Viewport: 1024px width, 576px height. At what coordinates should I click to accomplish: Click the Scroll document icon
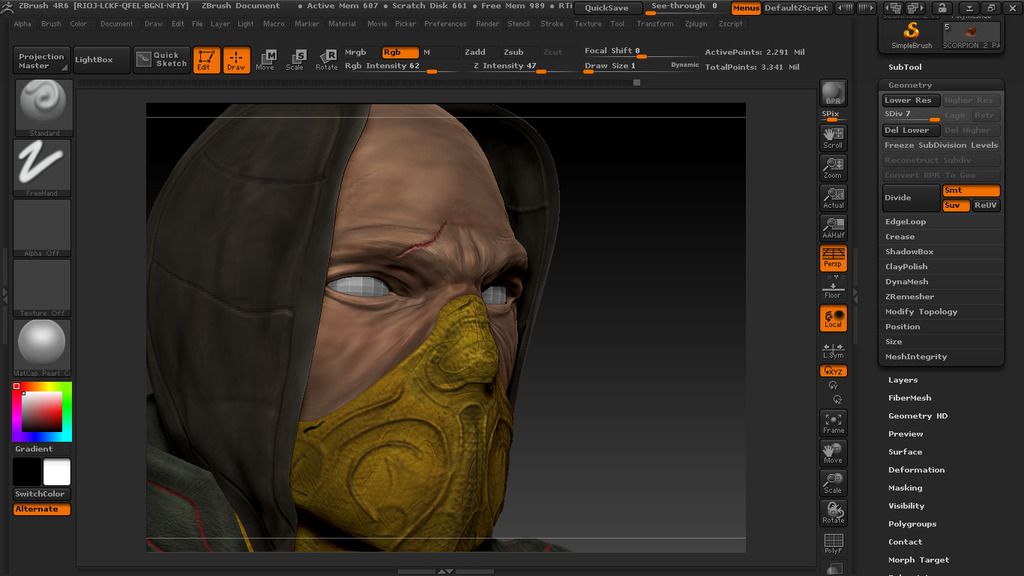(x=833, y=137)
